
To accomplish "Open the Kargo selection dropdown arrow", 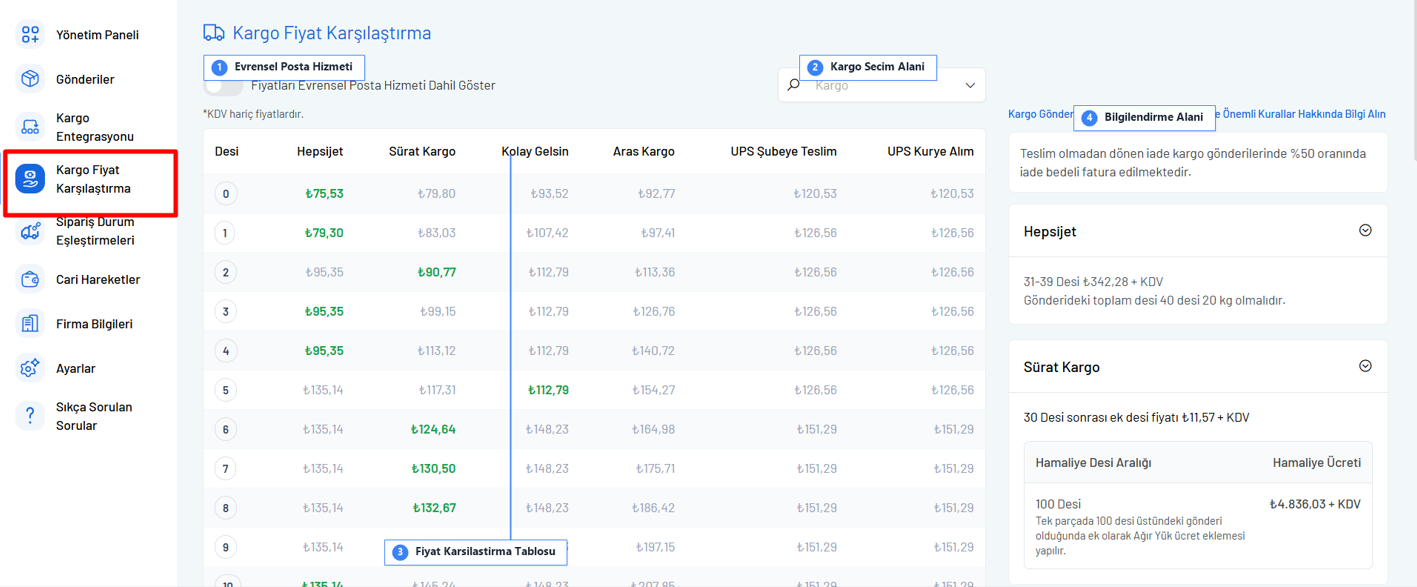I will pyautogui.click(x=969, y=86).
